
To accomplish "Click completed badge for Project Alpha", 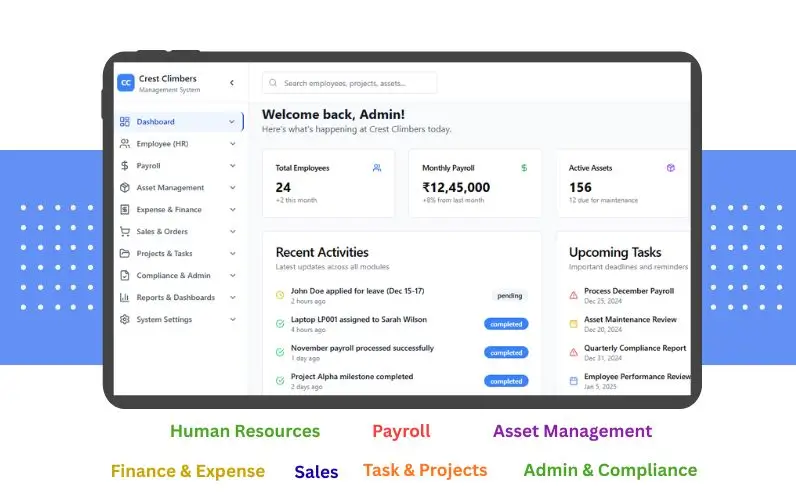I will 506,381.
